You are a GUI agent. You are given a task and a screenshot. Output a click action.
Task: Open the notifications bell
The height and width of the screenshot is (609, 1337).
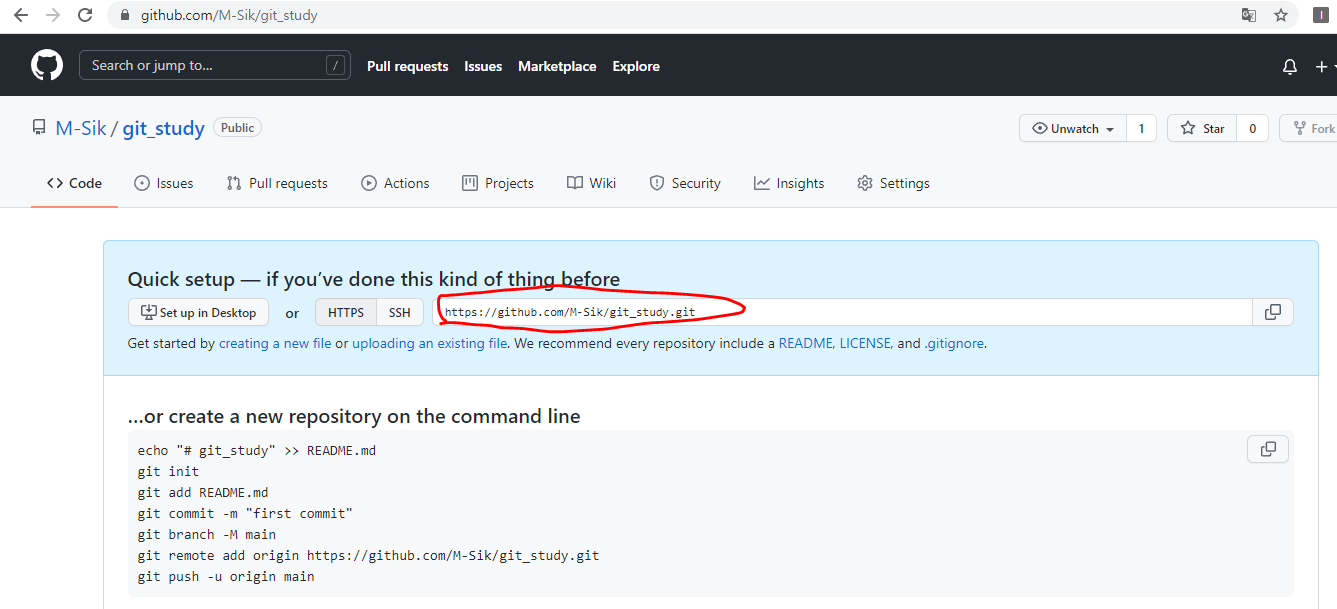tap(1290, 66)
